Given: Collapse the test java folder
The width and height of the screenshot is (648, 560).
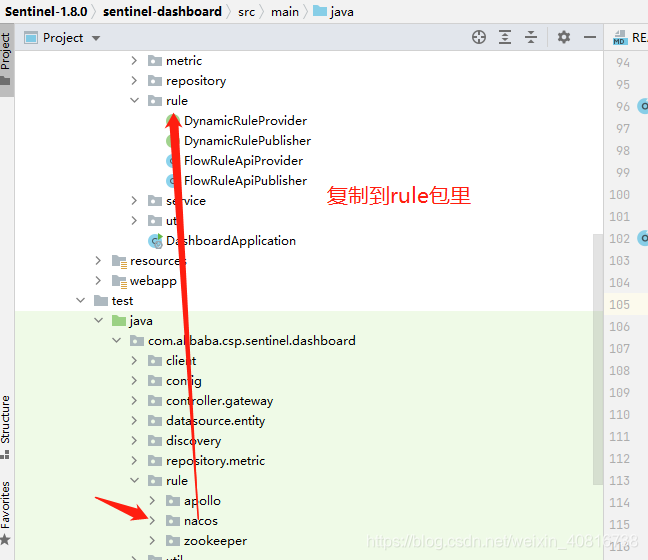Looking at the screenshot, I should pyautogui.click(x=98, y=320).
